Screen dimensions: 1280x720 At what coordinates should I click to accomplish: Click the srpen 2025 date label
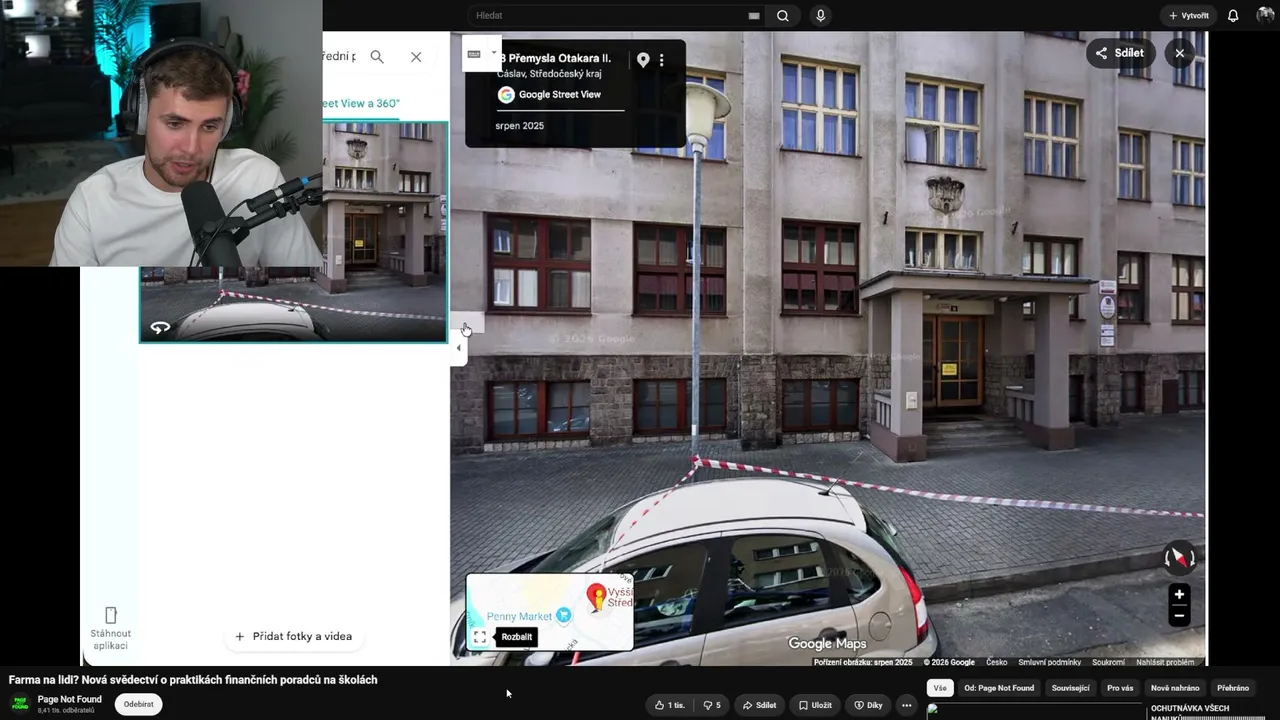520,126
